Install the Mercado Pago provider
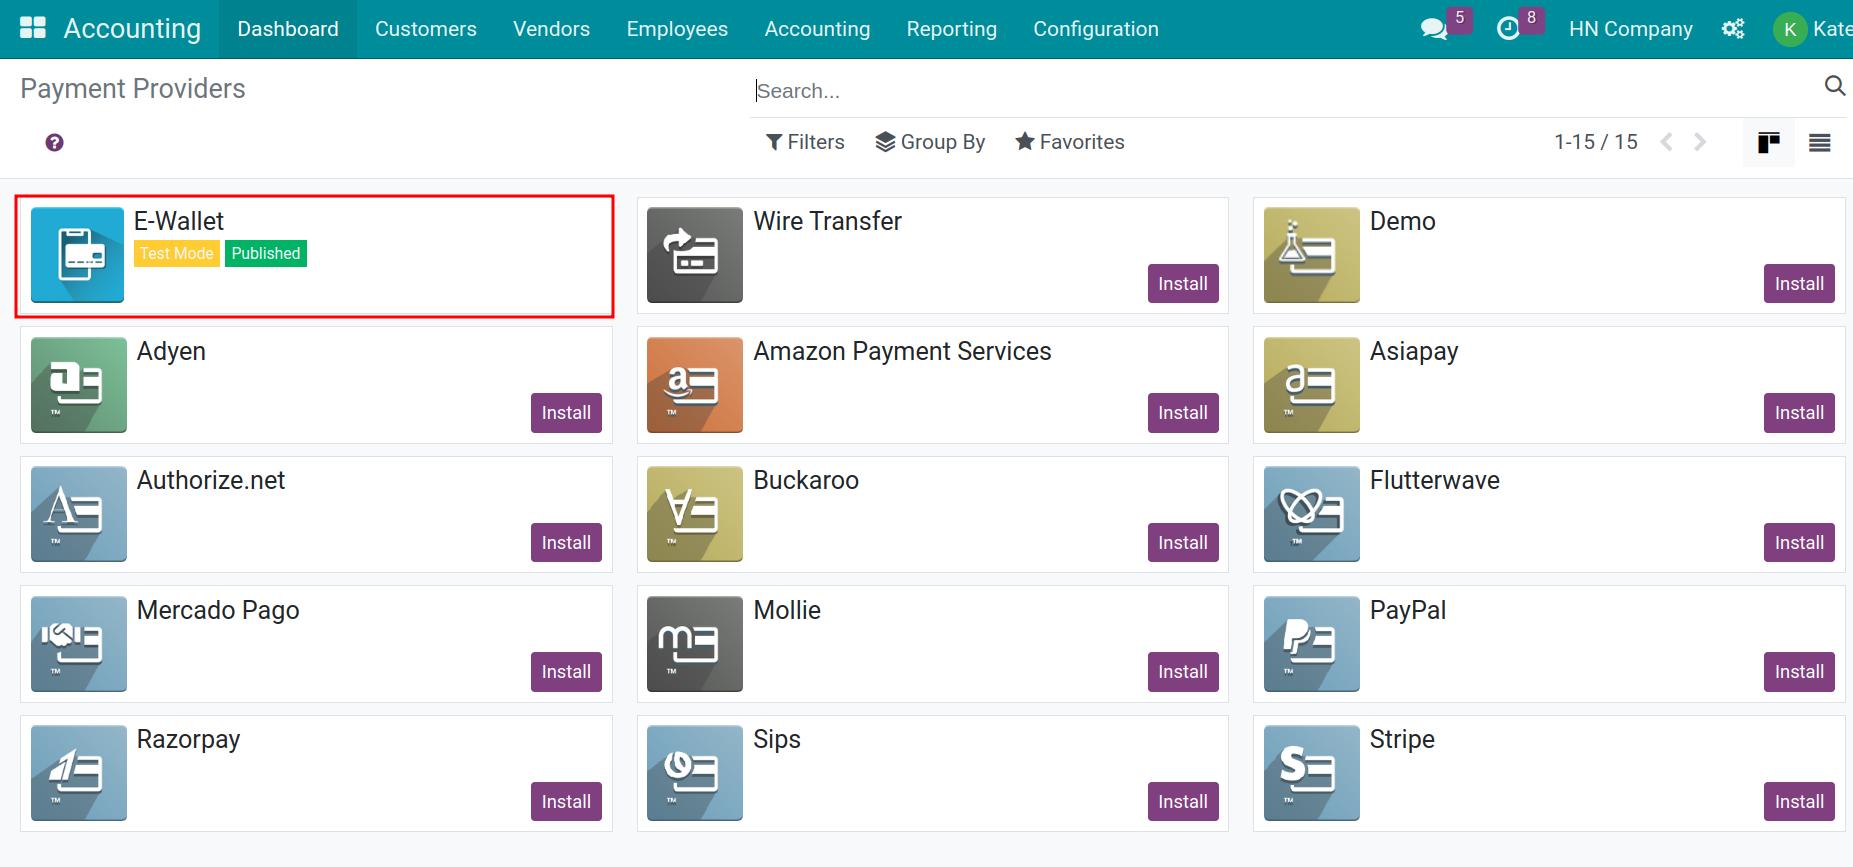Screen dimensions: 1853x867 point(566,672)
